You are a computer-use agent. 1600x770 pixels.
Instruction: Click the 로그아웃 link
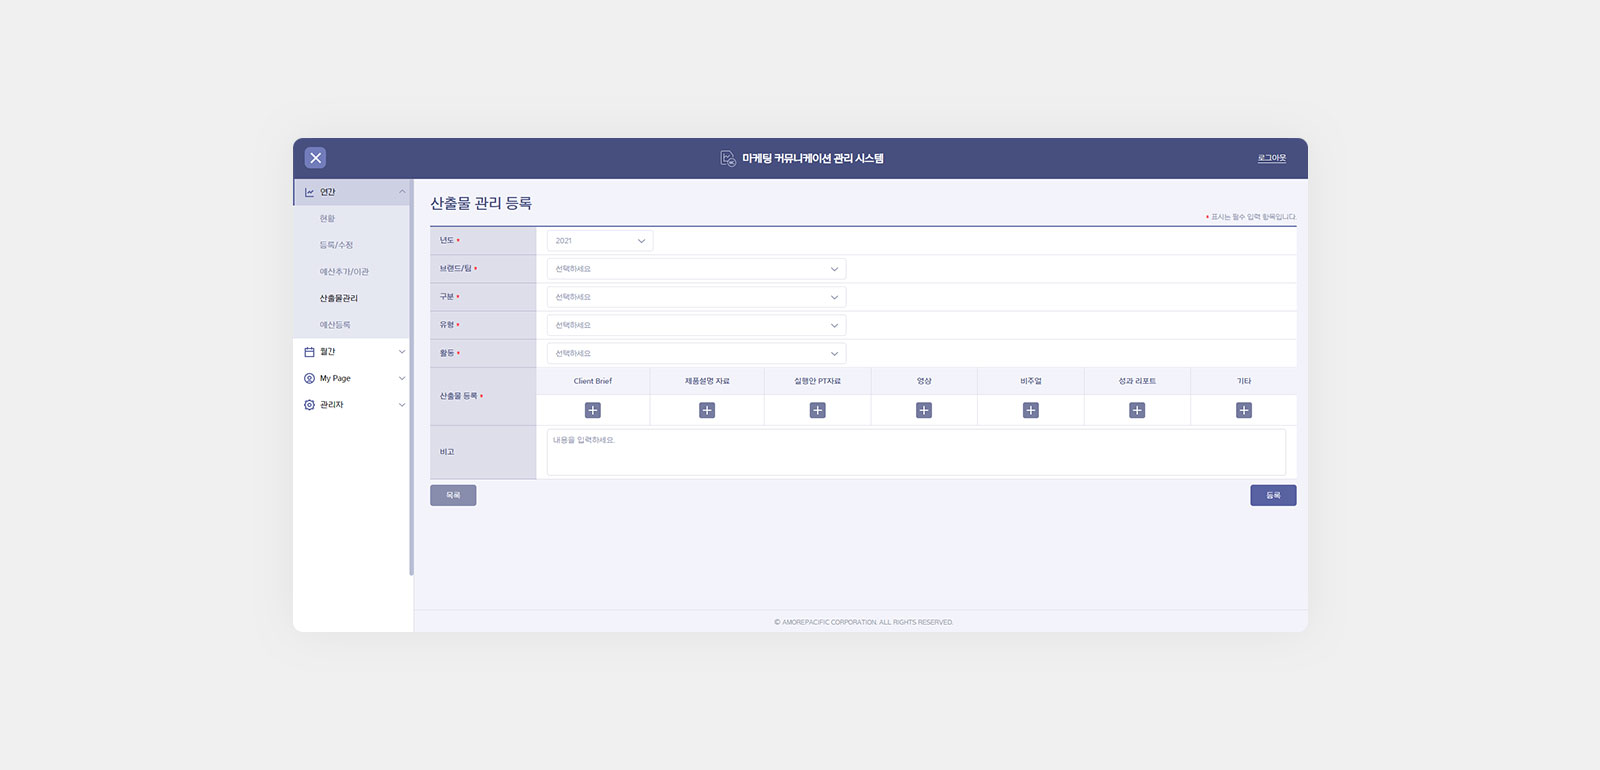click(1272, 158)
